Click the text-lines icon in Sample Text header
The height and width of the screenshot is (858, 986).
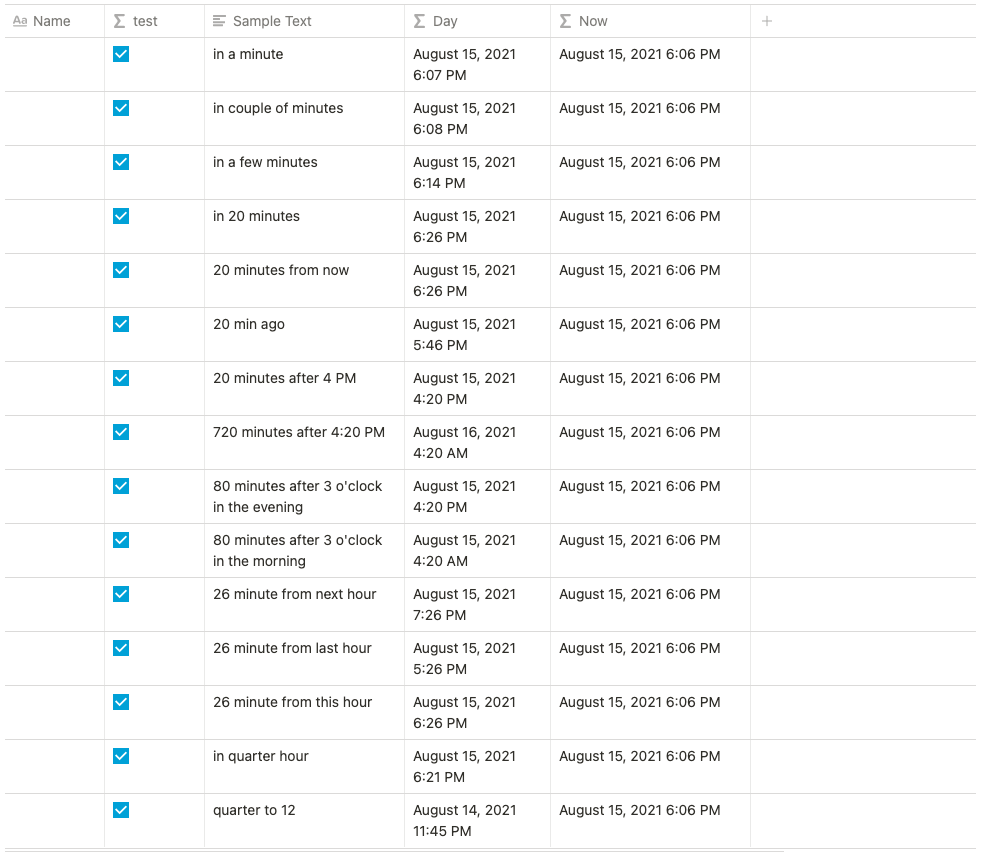[x=220, y=21]
